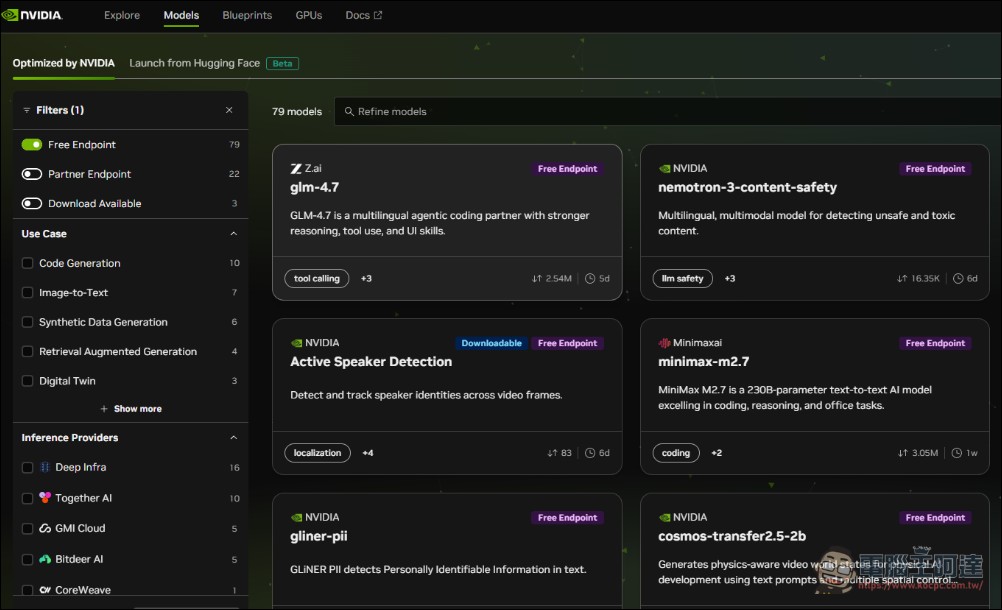Open the Blueprints nav item

tap(247, 15)
